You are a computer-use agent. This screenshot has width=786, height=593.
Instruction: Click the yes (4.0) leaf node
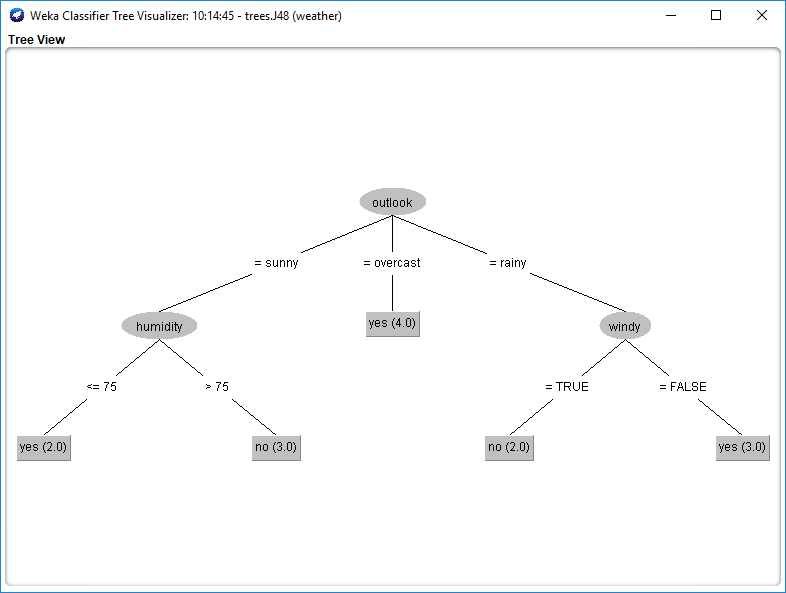pos(392,323)
